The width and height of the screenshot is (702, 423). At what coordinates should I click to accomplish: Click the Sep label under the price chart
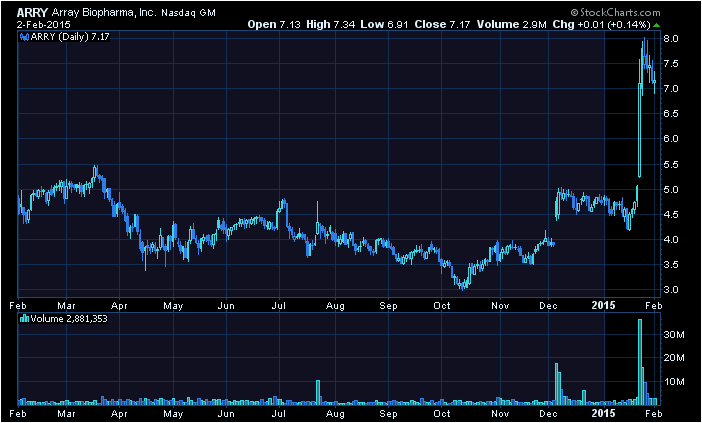pyautogui.click(x=388, y=306)
